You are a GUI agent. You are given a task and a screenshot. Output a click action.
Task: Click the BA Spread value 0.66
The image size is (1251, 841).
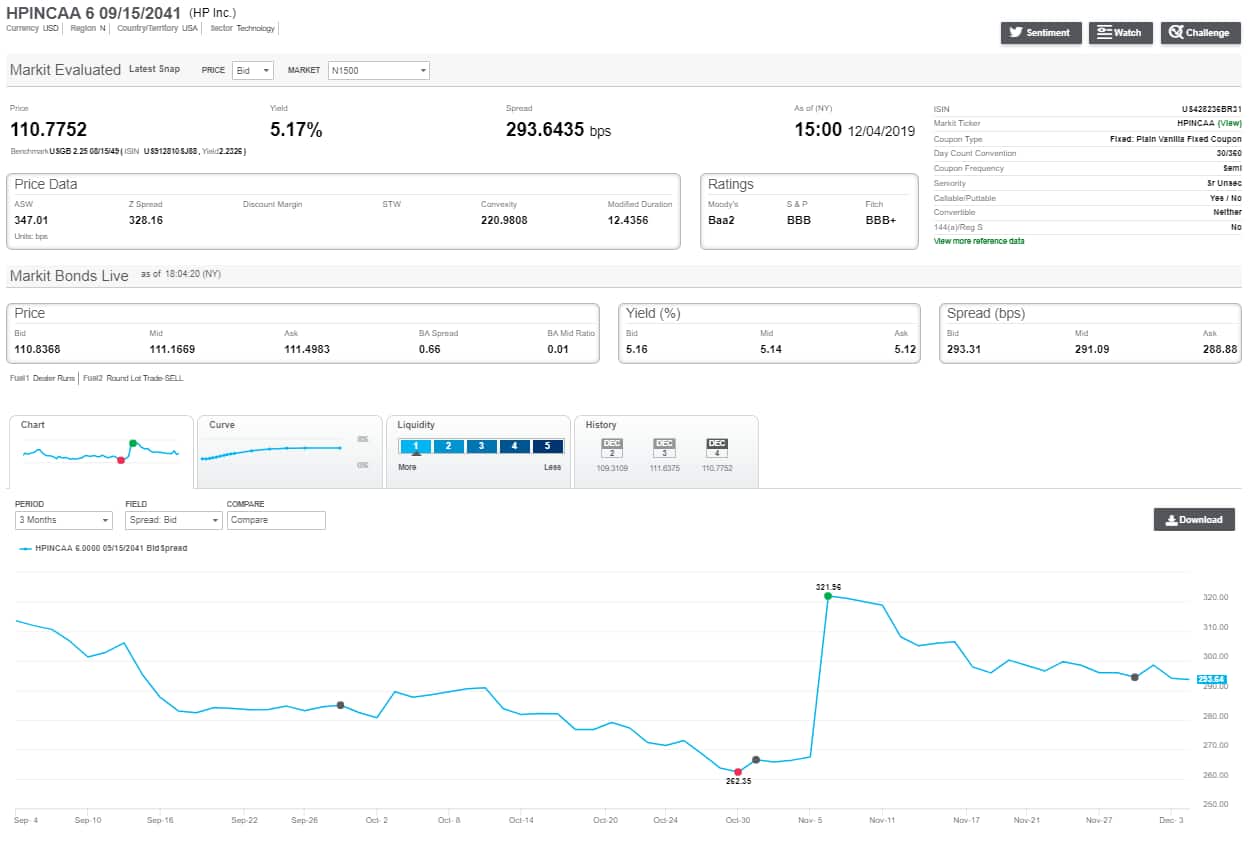coord(430,349)
